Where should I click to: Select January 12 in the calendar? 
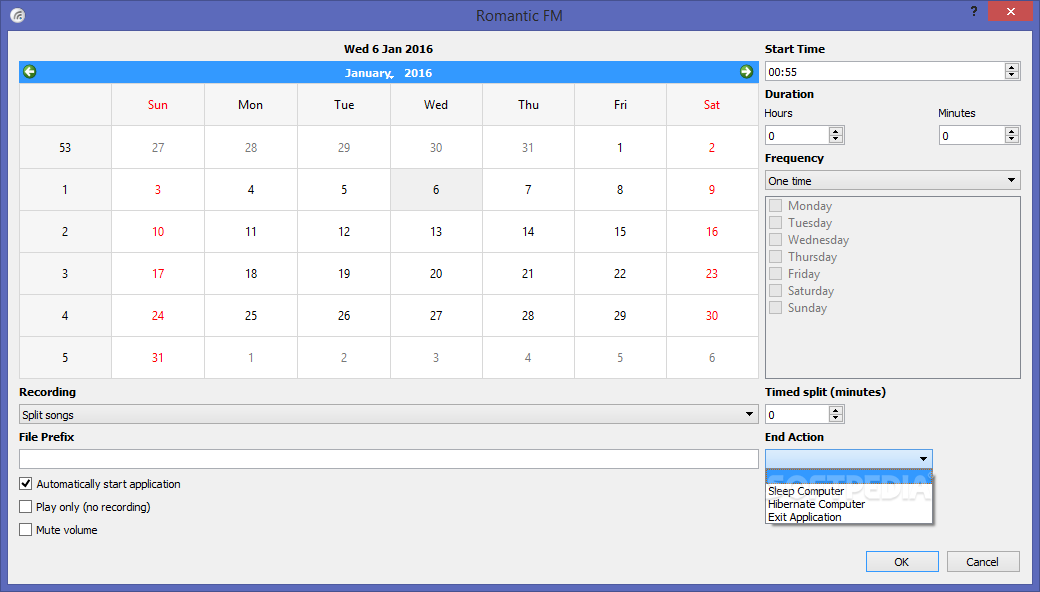coord(344,231)
